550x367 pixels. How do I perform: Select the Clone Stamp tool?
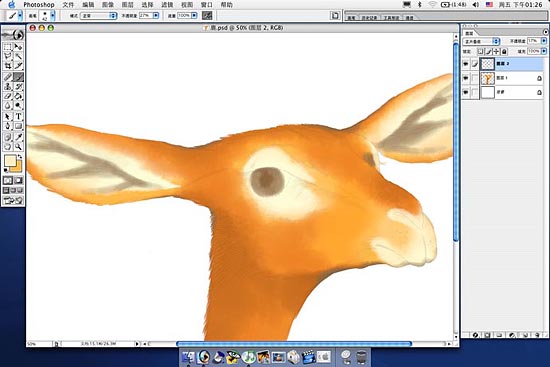point(8,86)
